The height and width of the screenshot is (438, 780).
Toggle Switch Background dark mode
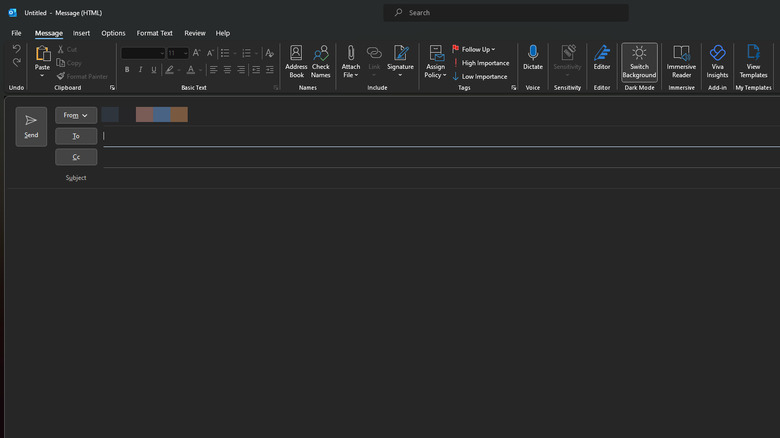pyautogui.click(x=639, y=61)
